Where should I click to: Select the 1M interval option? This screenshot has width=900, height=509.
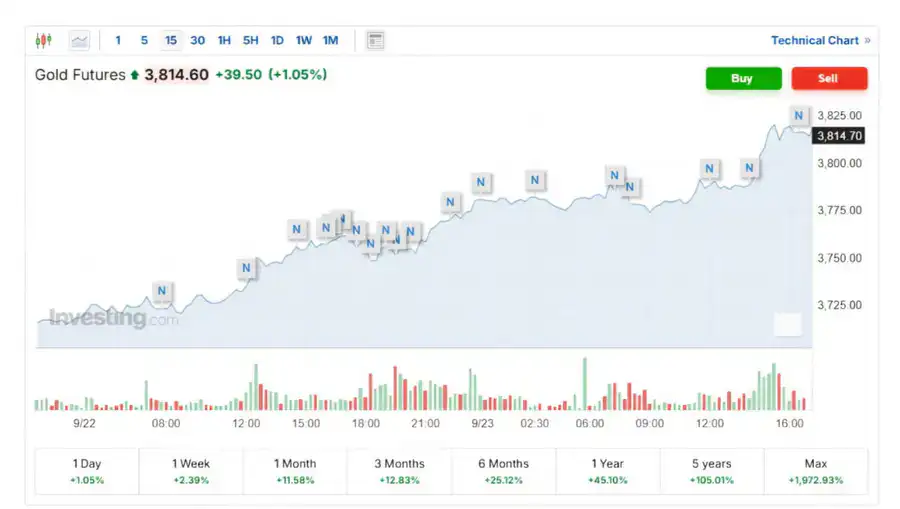[x=330, y=41]
